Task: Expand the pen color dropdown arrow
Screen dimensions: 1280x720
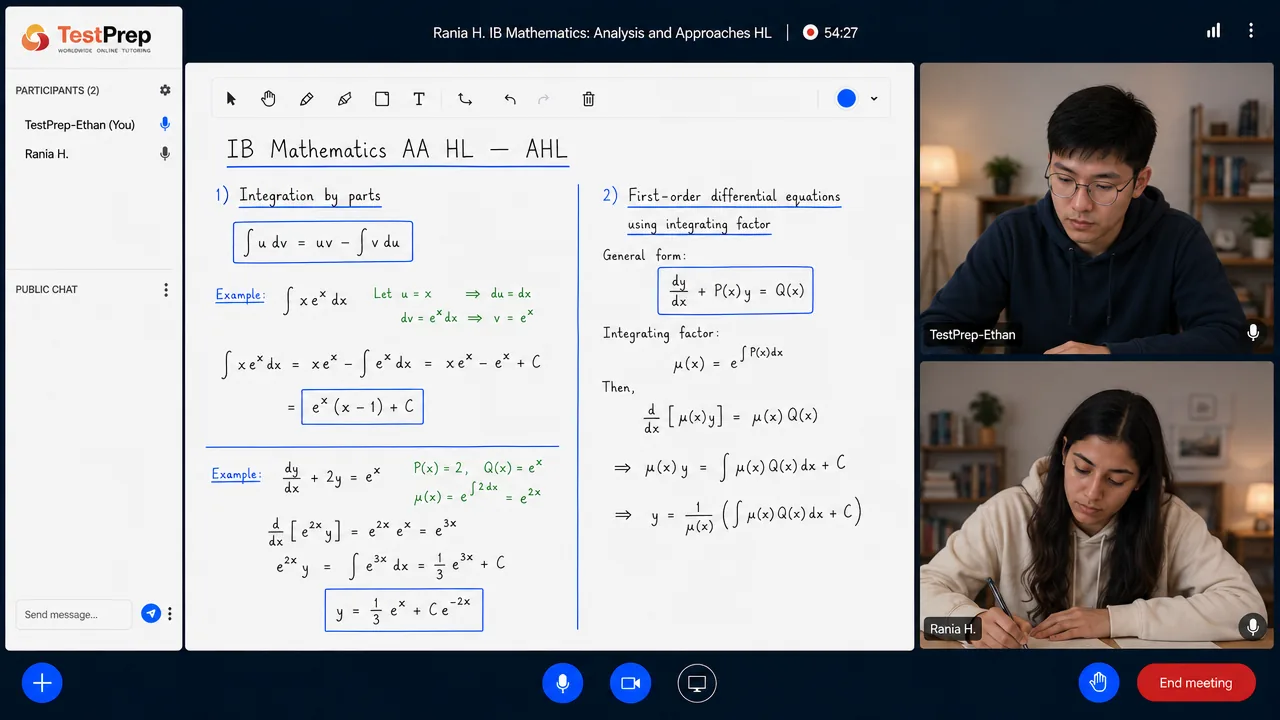Action: point(874,99)
